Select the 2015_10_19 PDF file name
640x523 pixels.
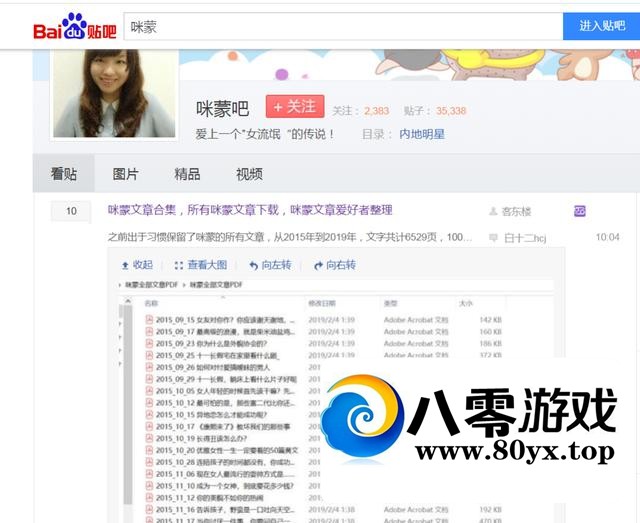coord(201,438)
